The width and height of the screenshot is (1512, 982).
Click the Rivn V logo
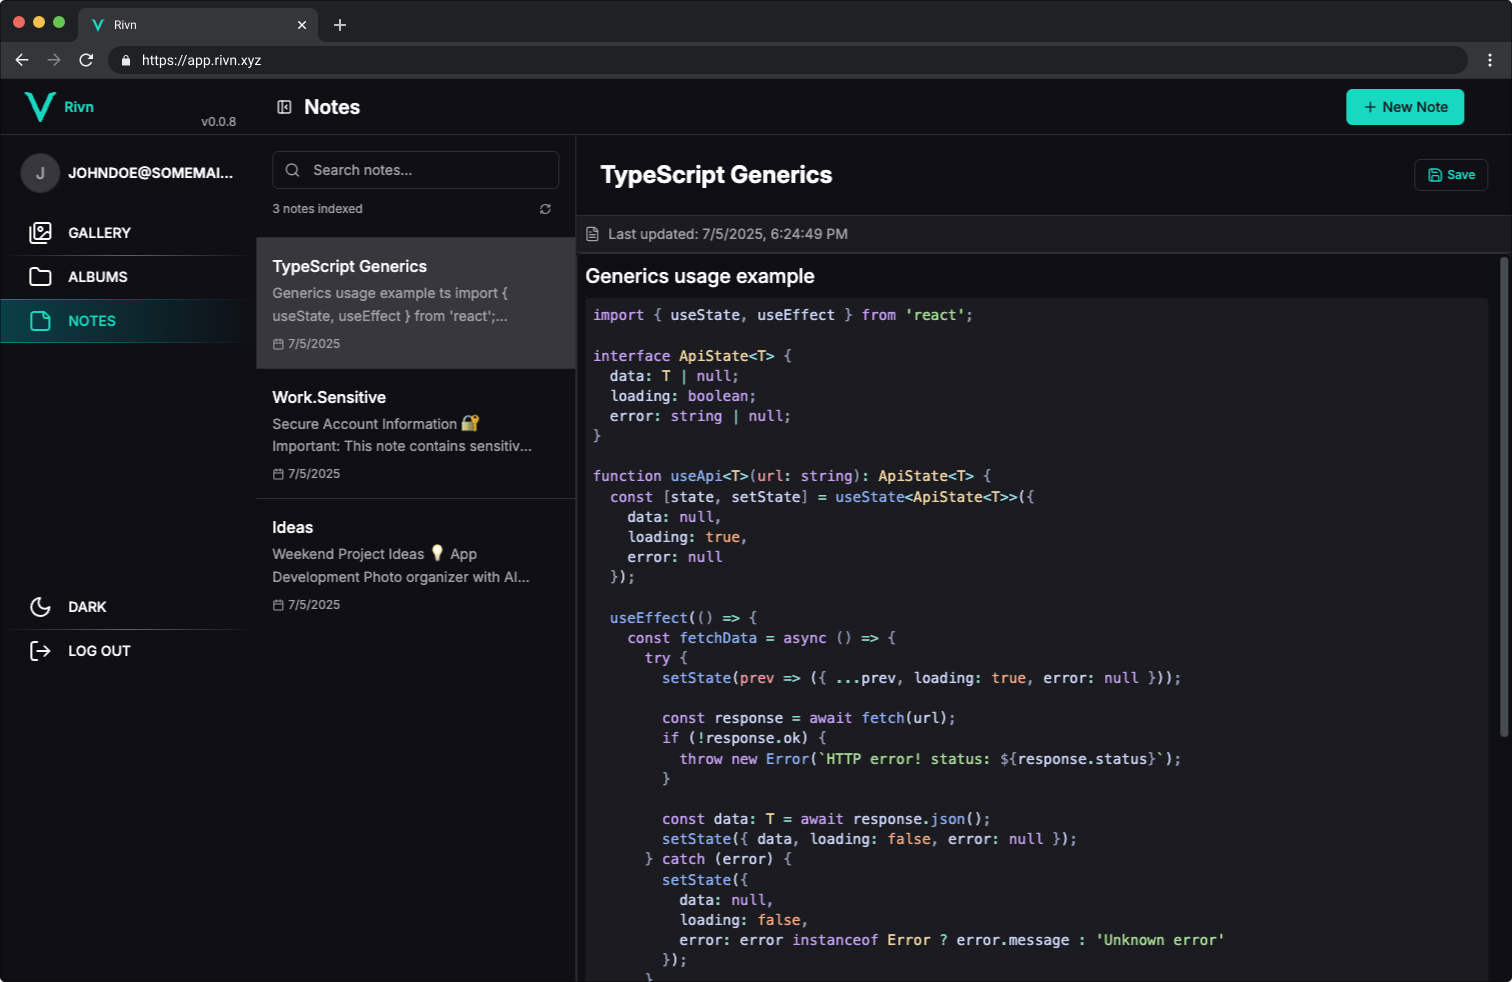coord(40,107)
